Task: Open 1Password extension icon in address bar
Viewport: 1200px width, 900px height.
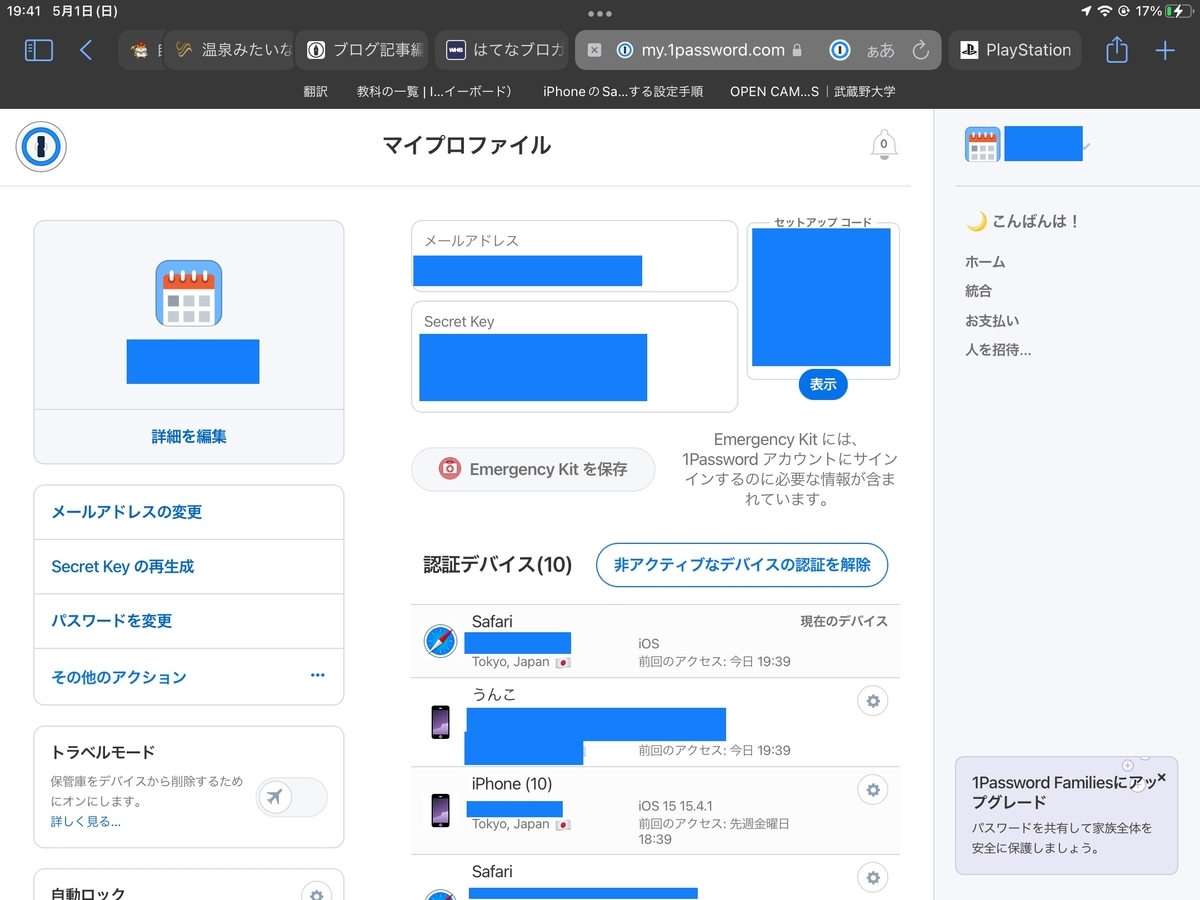Action: [841, 50]
